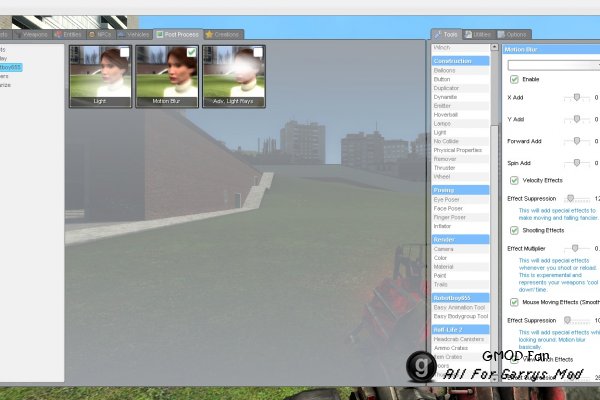
Task: Choose the Physical Properties tool
Action: 461,150
